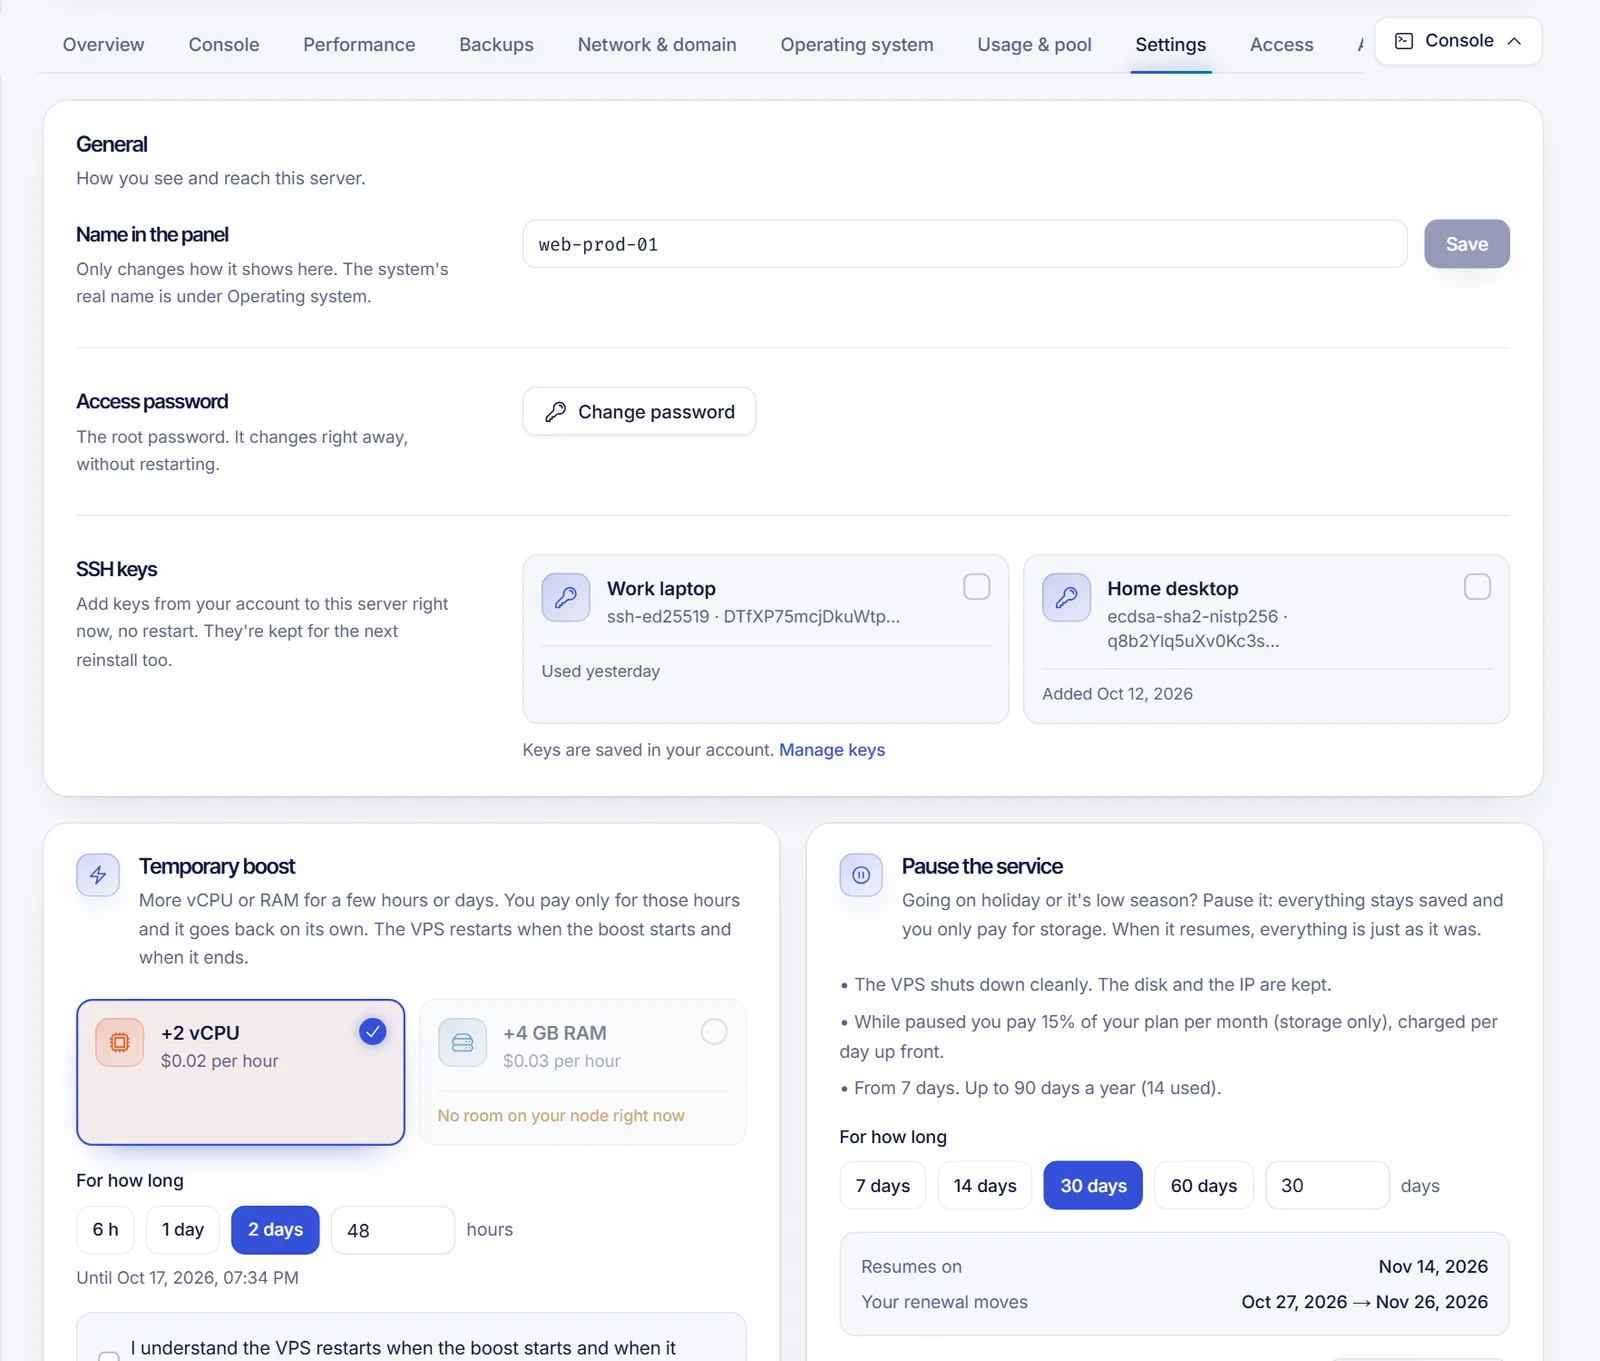Click 'No room on your node right now'
Viewport: 1600px width, 1361px height.
click(561, 1116)
